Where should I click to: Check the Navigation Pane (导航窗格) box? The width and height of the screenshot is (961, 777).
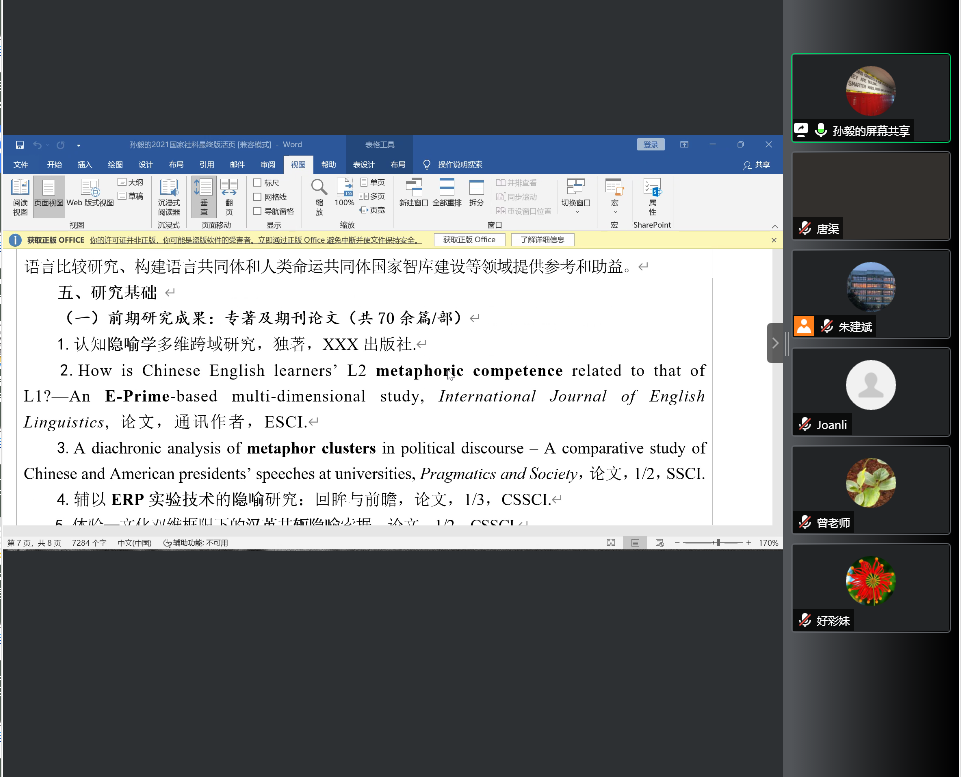[x=258, y=211]
